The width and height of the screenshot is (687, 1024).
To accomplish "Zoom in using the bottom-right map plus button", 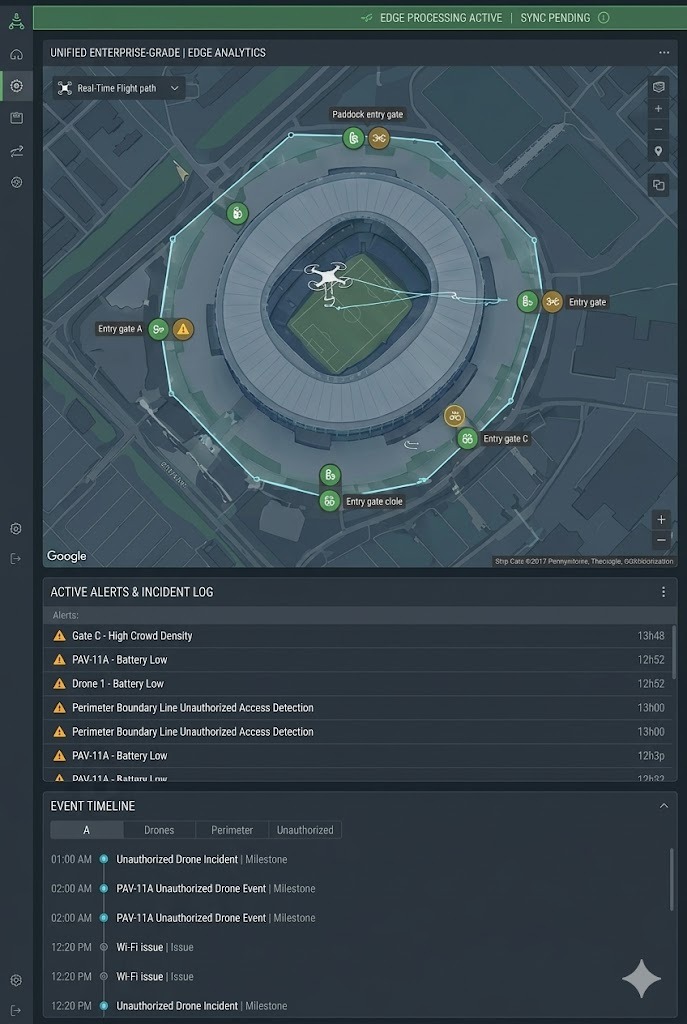I will click(660, 520).
